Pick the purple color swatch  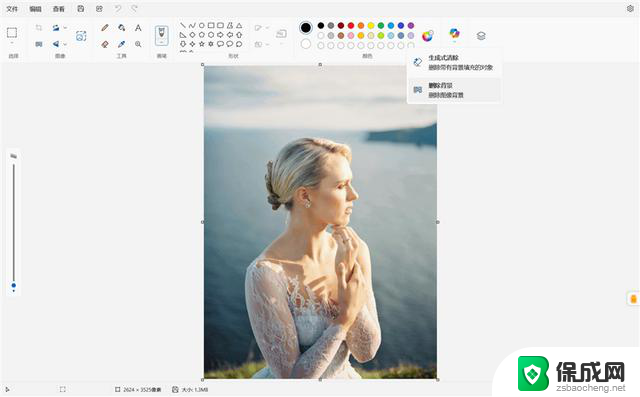[x=411, y=26]
